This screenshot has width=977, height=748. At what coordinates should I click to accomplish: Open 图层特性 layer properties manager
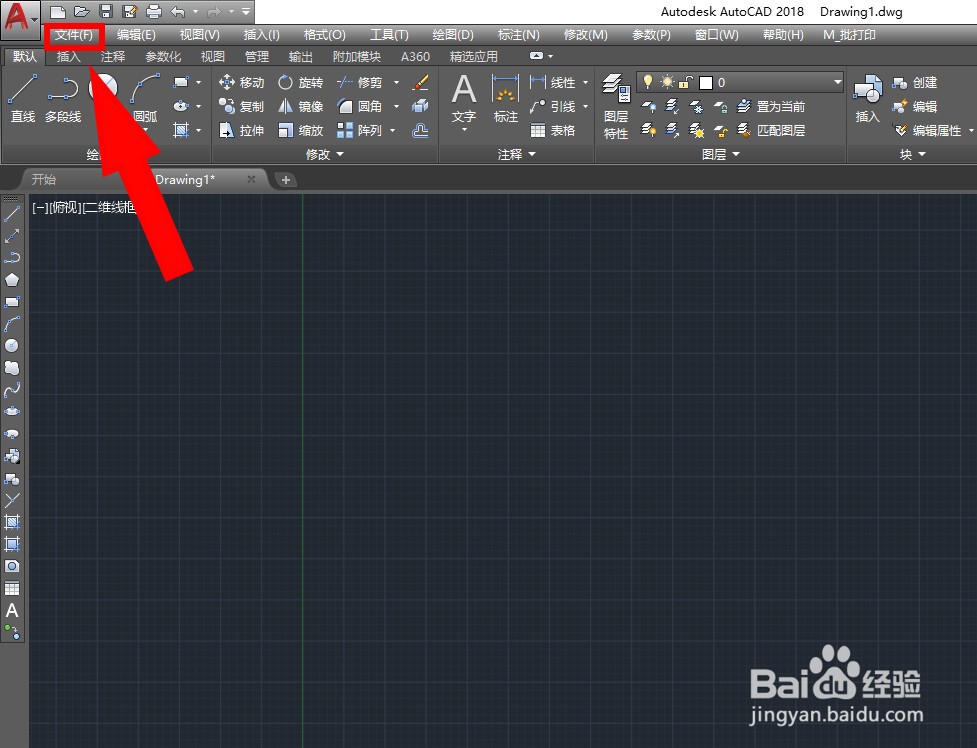click(616, 106)
